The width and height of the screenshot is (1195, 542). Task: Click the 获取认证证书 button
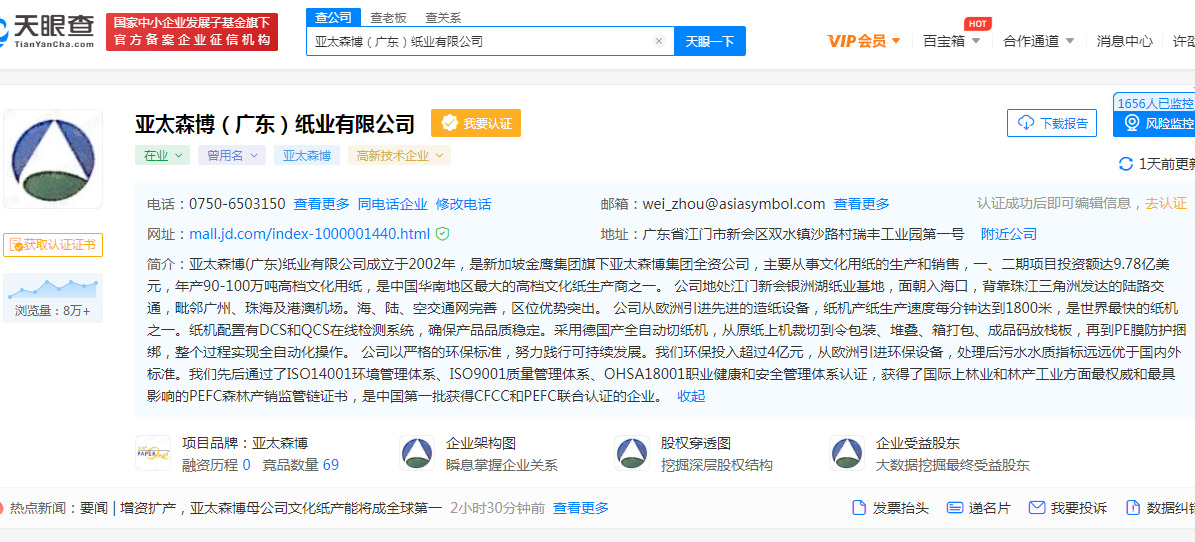tap(53, 245)
